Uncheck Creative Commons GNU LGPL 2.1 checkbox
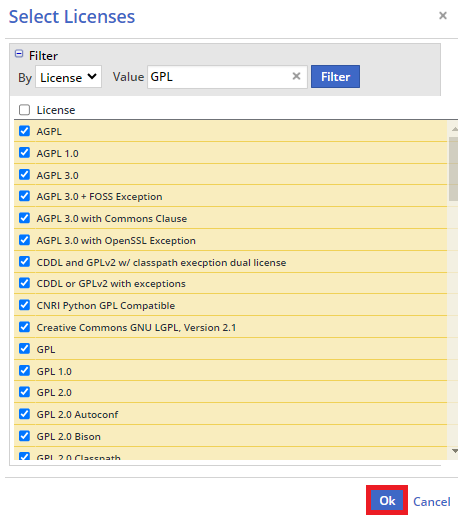The height and width of the screenshot is (520, 462). [24, 327]
